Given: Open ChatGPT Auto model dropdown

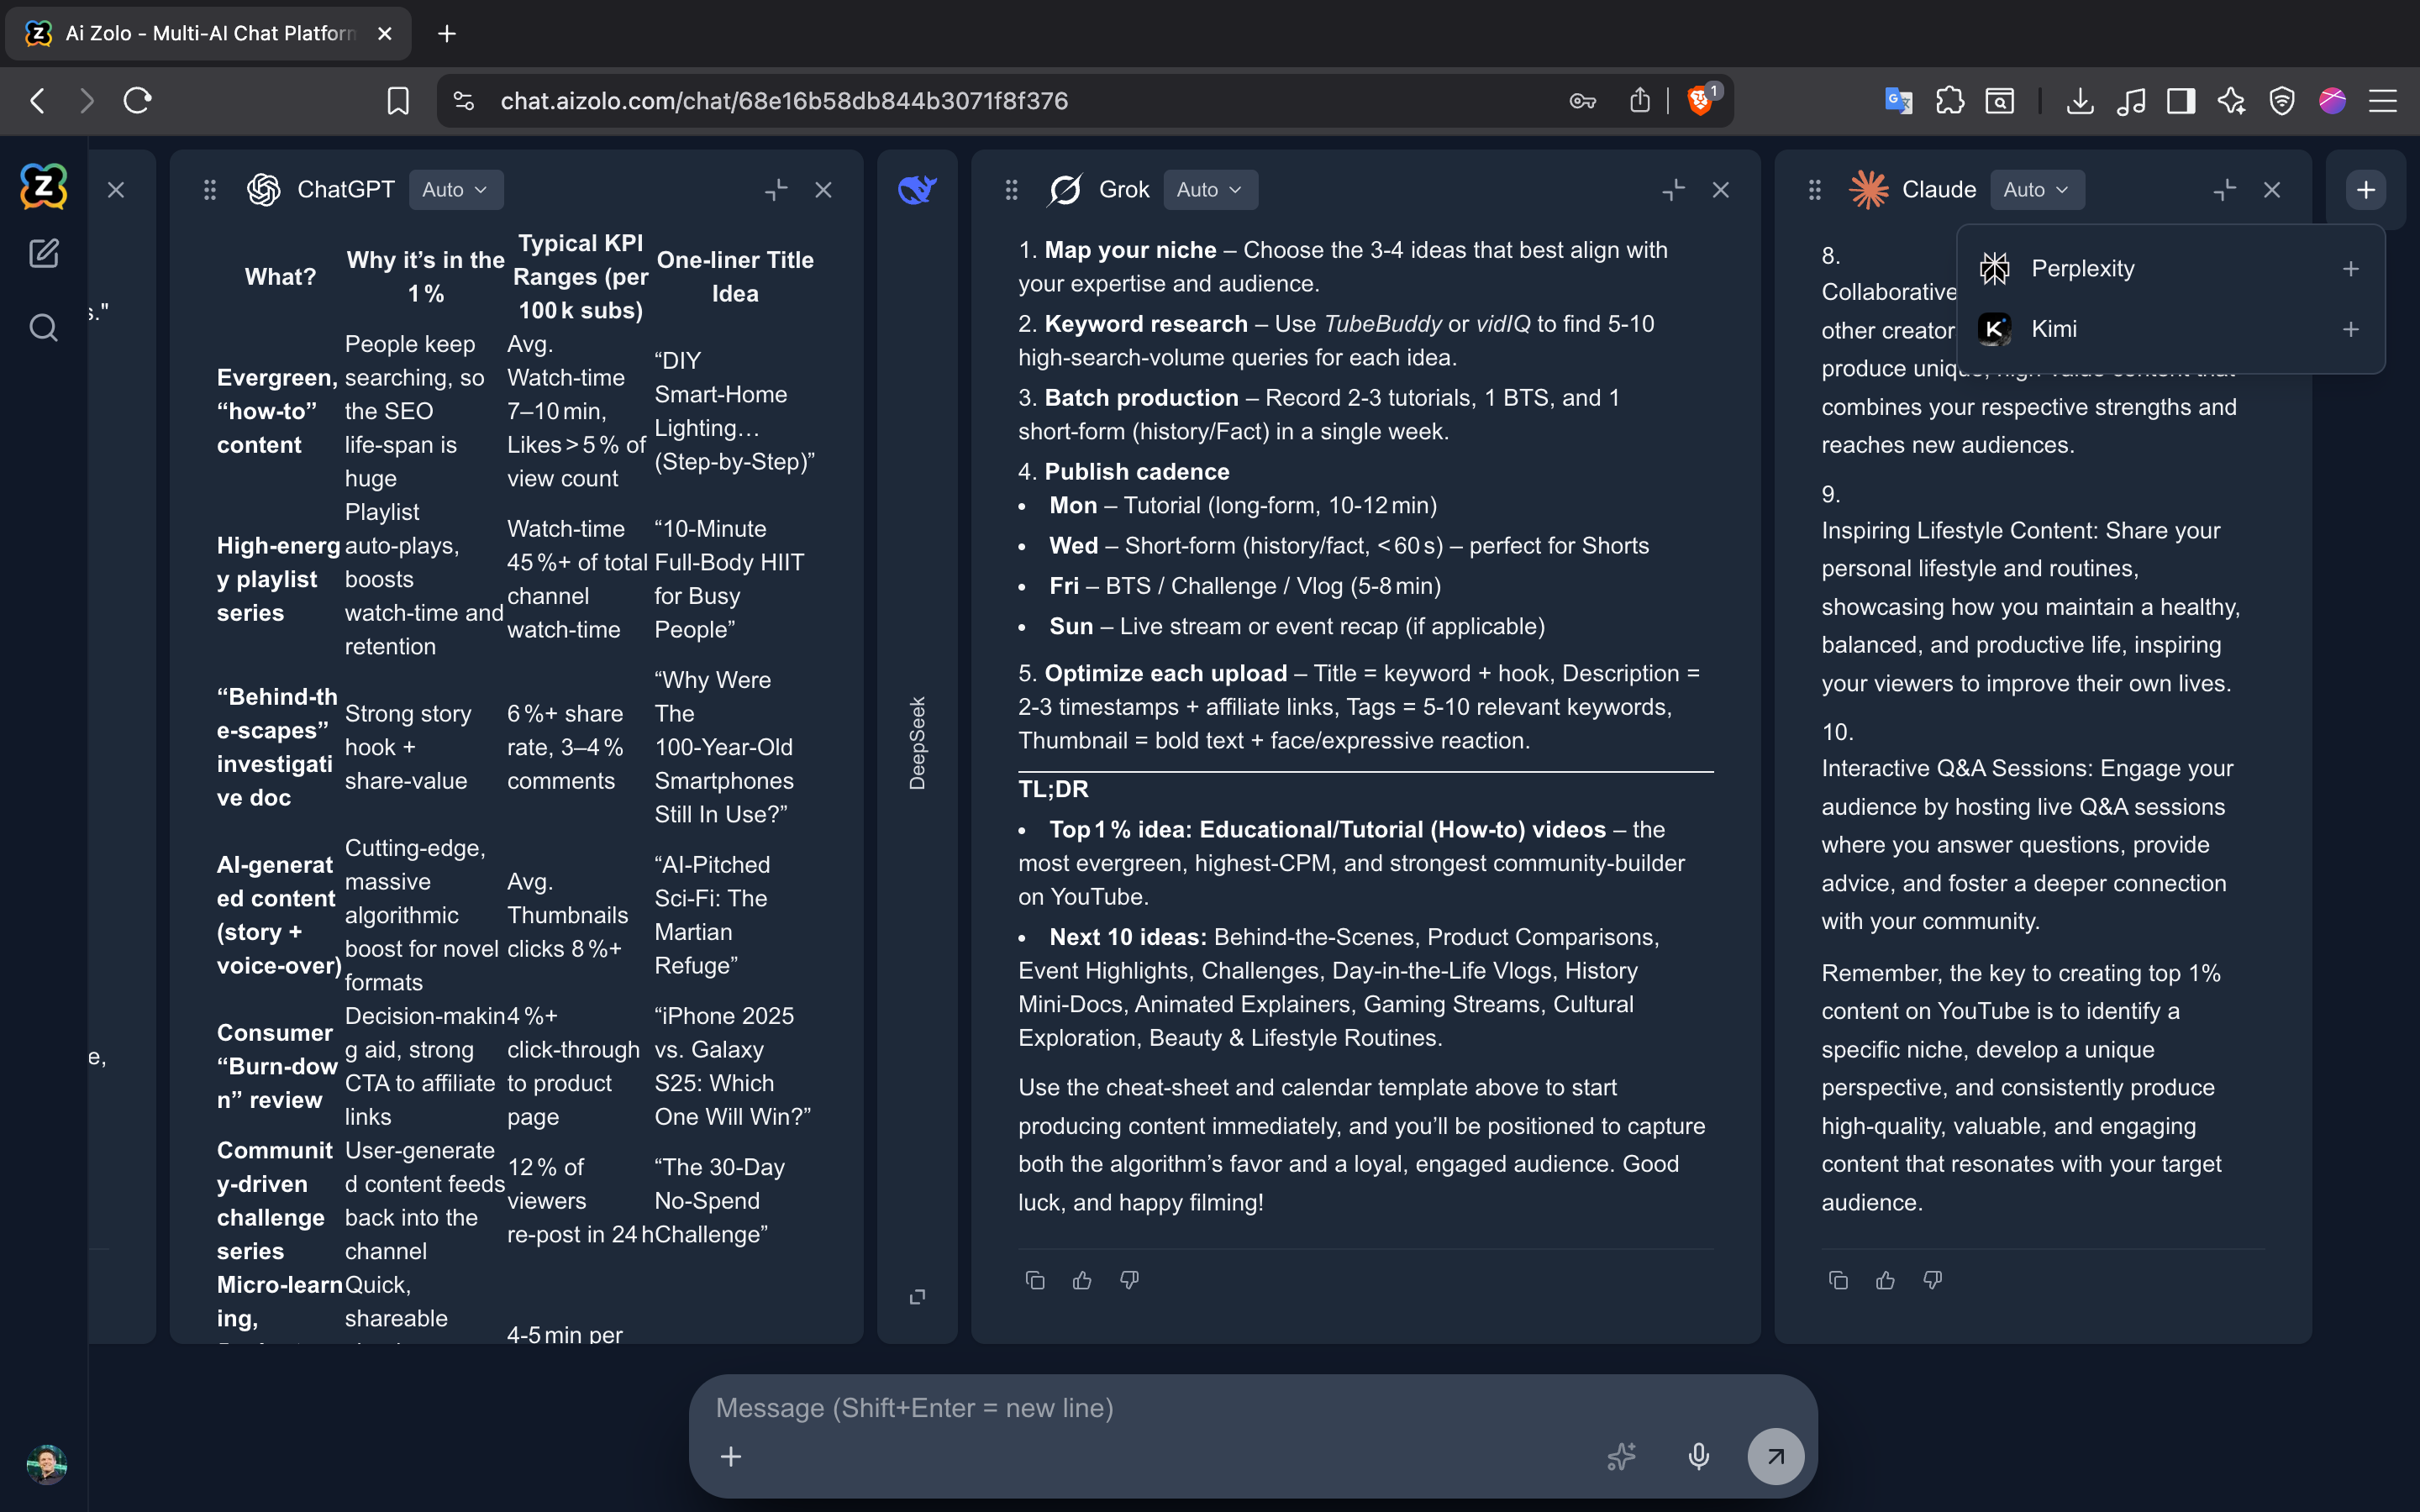Looking at the screenshot, I should pos(455,189).
